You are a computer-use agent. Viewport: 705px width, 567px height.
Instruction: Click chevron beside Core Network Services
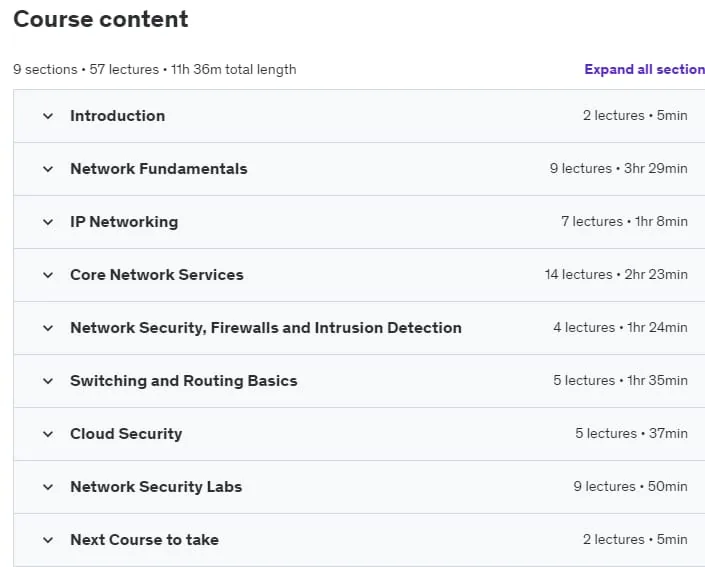point(48,275)
